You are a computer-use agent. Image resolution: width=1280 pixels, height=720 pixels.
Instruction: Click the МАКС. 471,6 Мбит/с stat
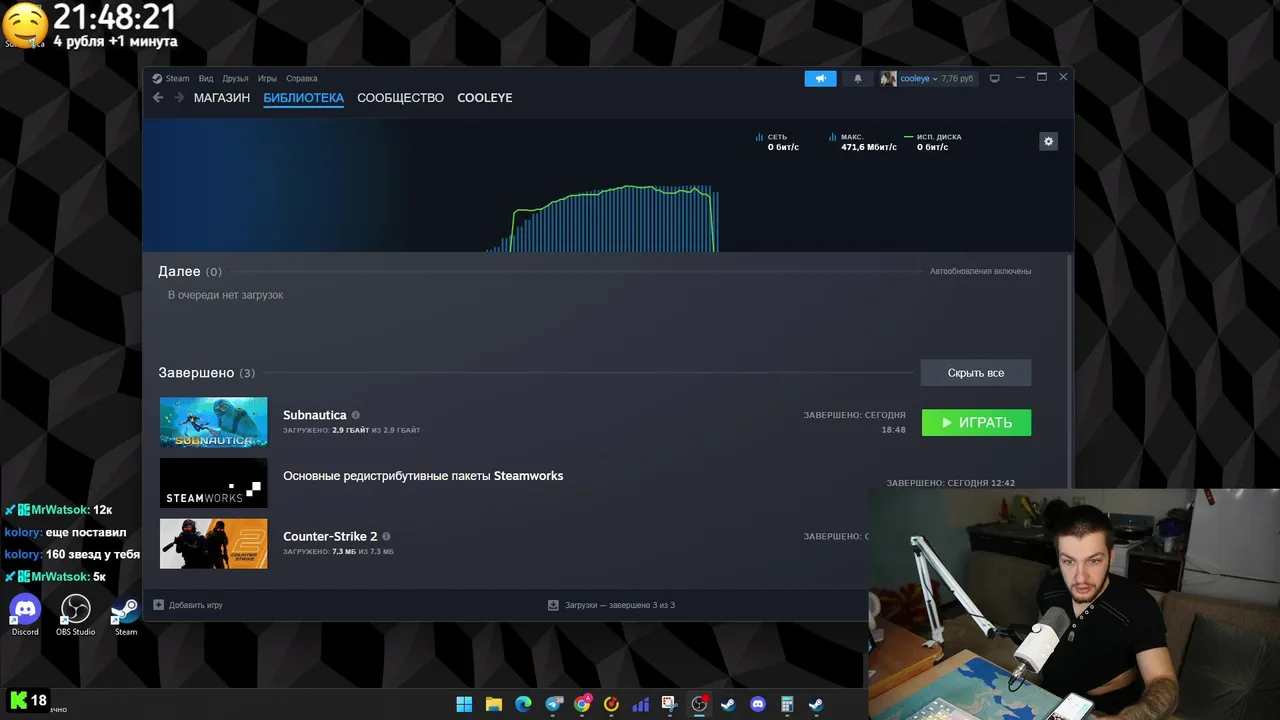[x=863, y=142]
